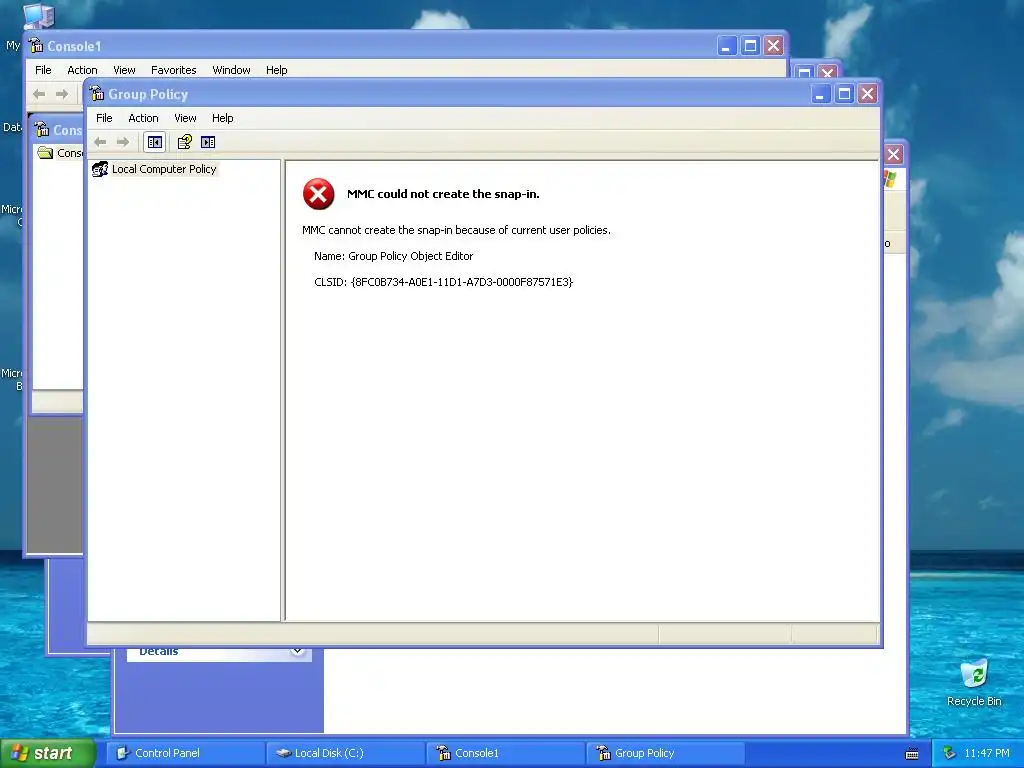
Task: Click the Console1 title bar icon
Action: 36,46
